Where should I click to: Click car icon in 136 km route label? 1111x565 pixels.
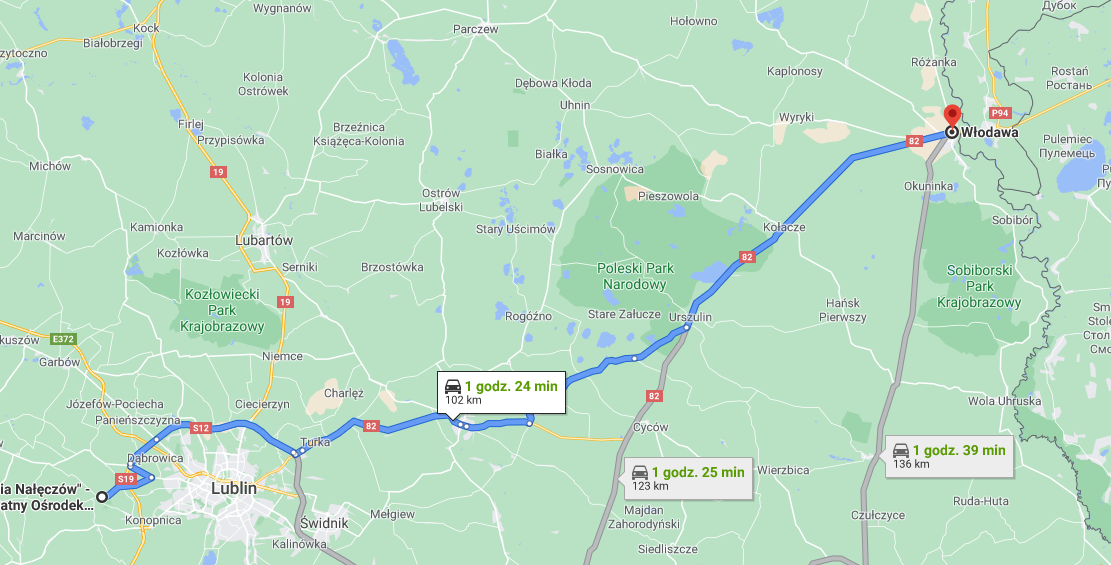coord(901,450)
